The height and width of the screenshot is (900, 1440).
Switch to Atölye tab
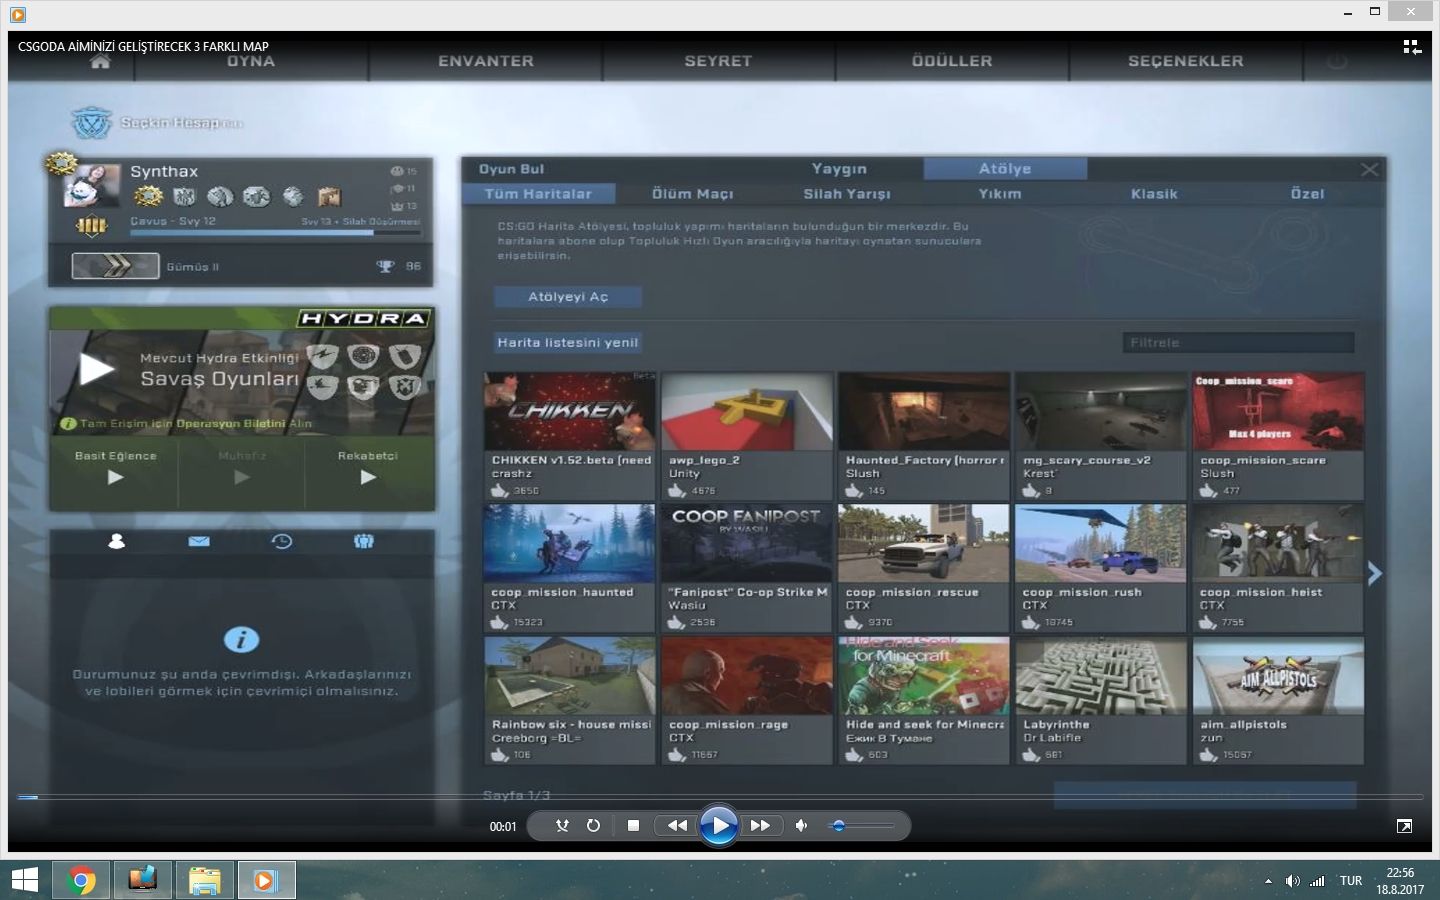point(1004,168)
